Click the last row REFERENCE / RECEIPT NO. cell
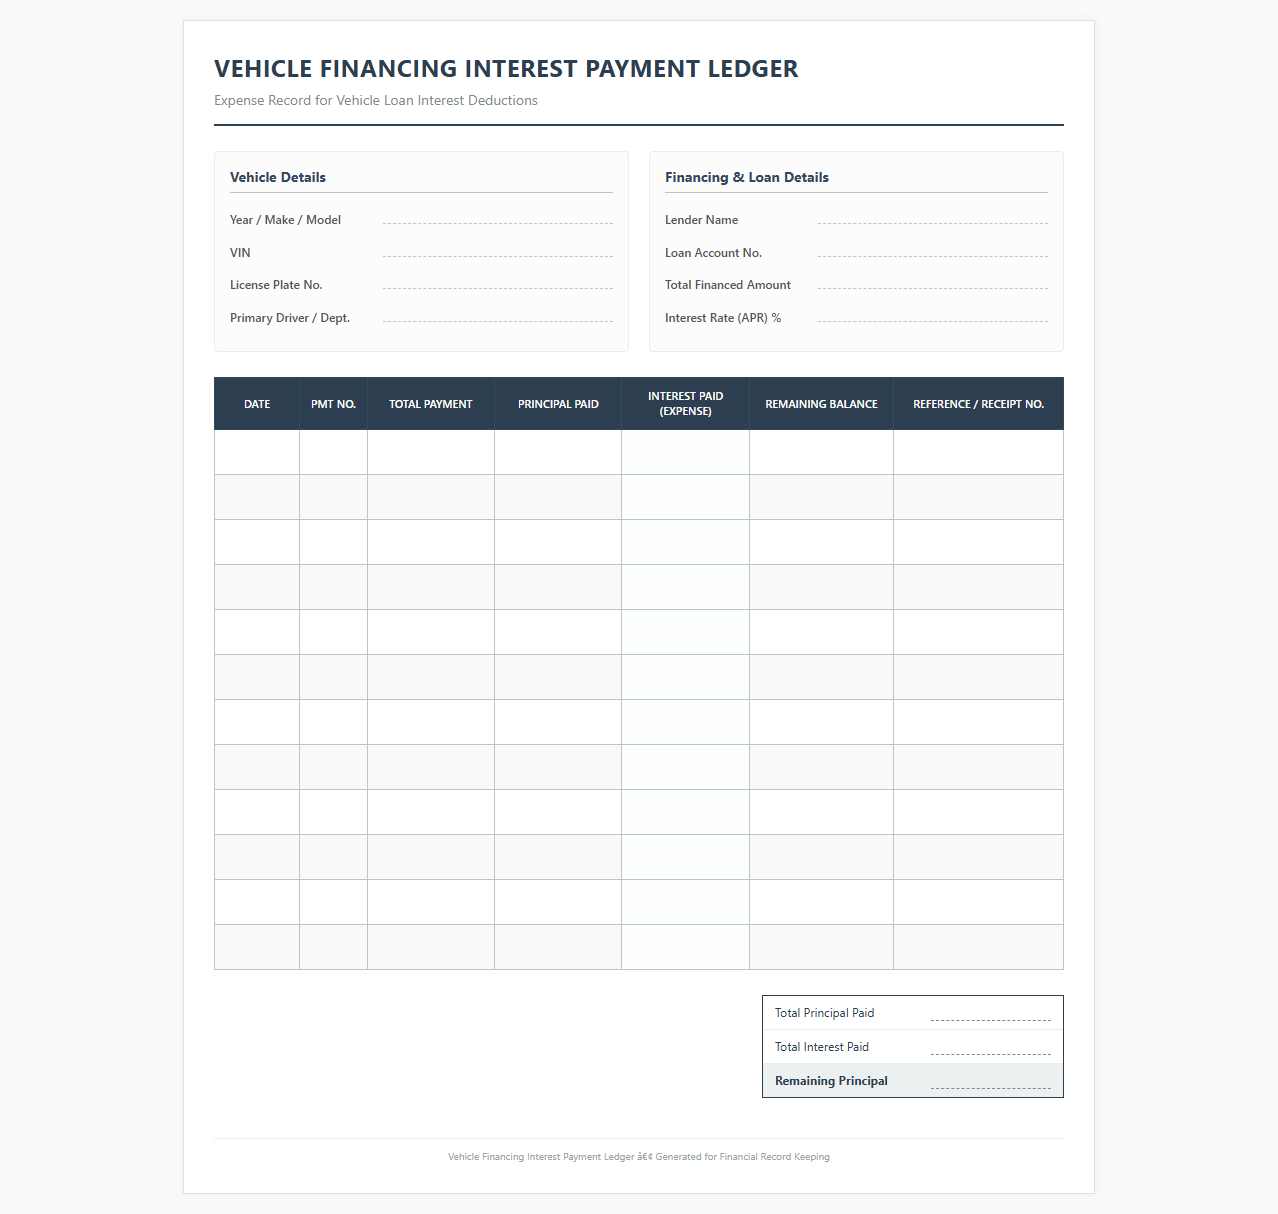Viewport: 1278px width, 1214px height. click(x=978, y=947)
